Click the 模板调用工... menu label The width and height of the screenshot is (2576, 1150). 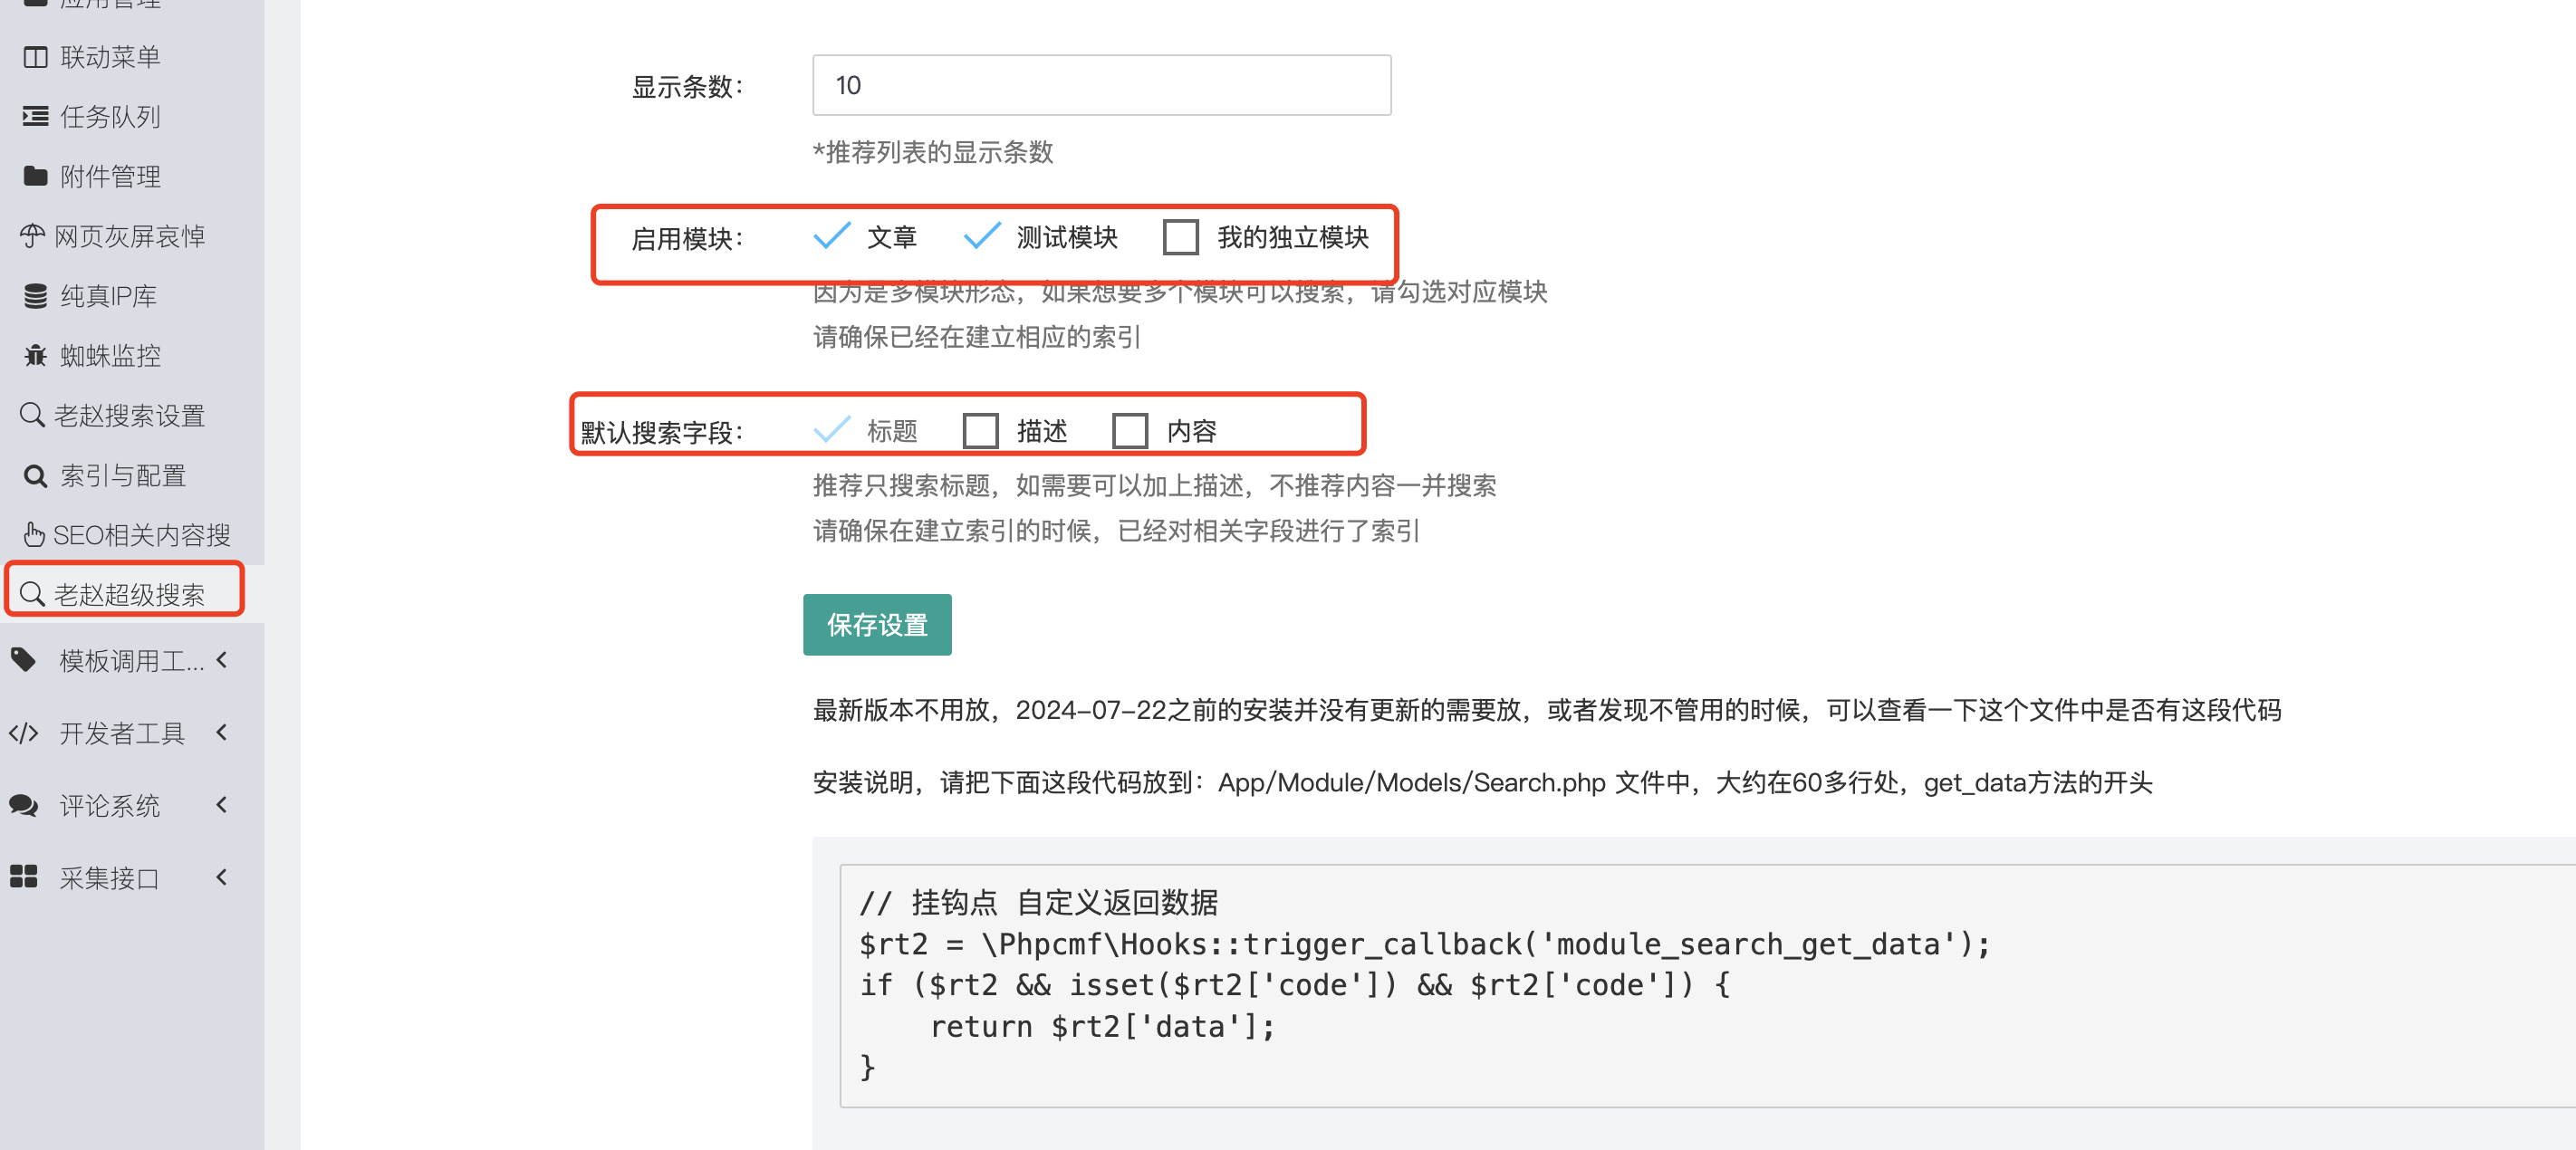pyautogui.click(x=132, y=661)
